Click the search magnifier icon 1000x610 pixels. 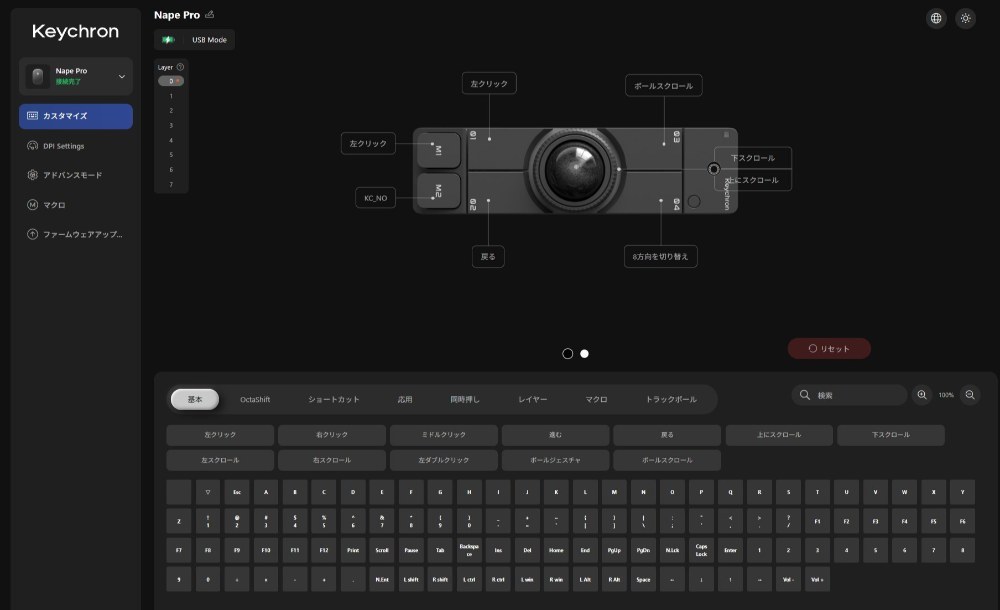805,395
